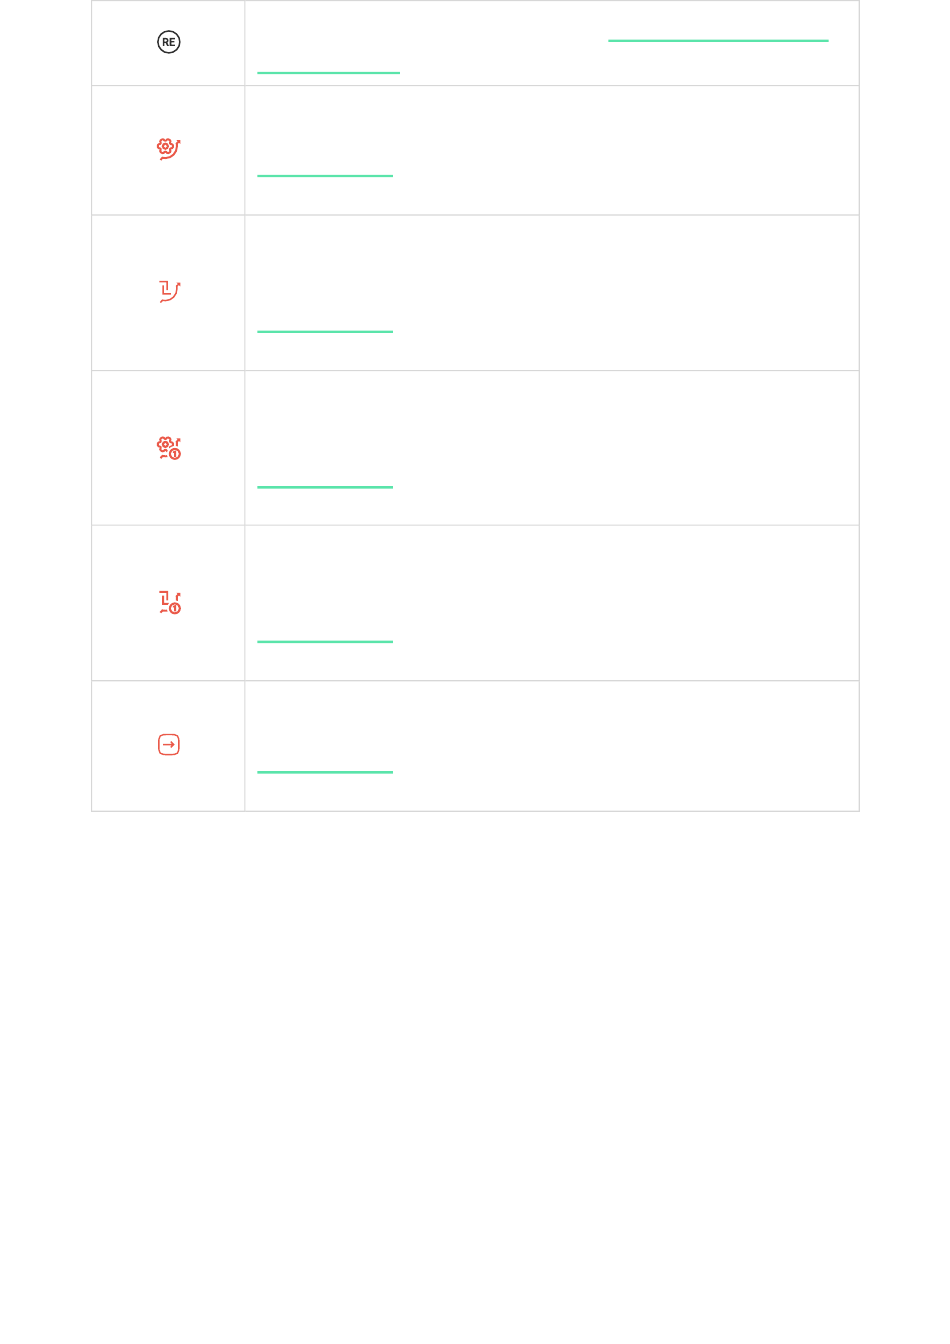Click the circled RE range extender icon
950x1344 pixels.
tap(169, 42)
